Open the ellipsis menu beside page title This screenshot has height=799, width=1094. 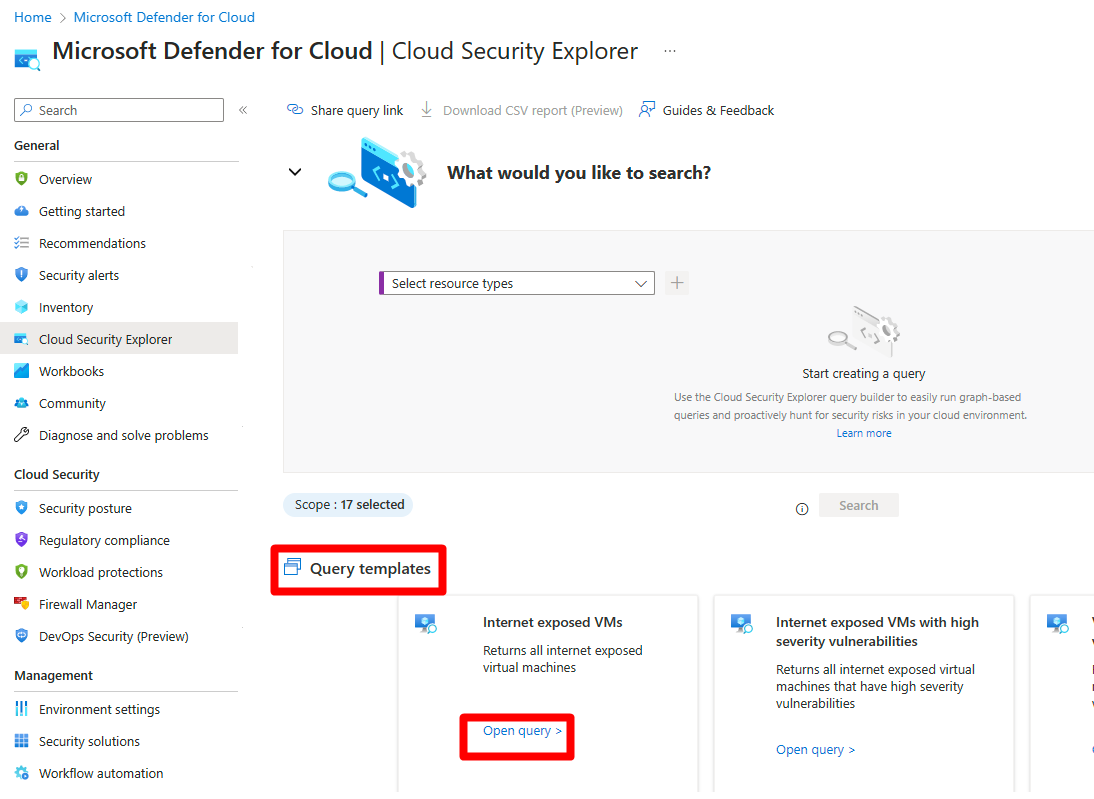point(670,51)
